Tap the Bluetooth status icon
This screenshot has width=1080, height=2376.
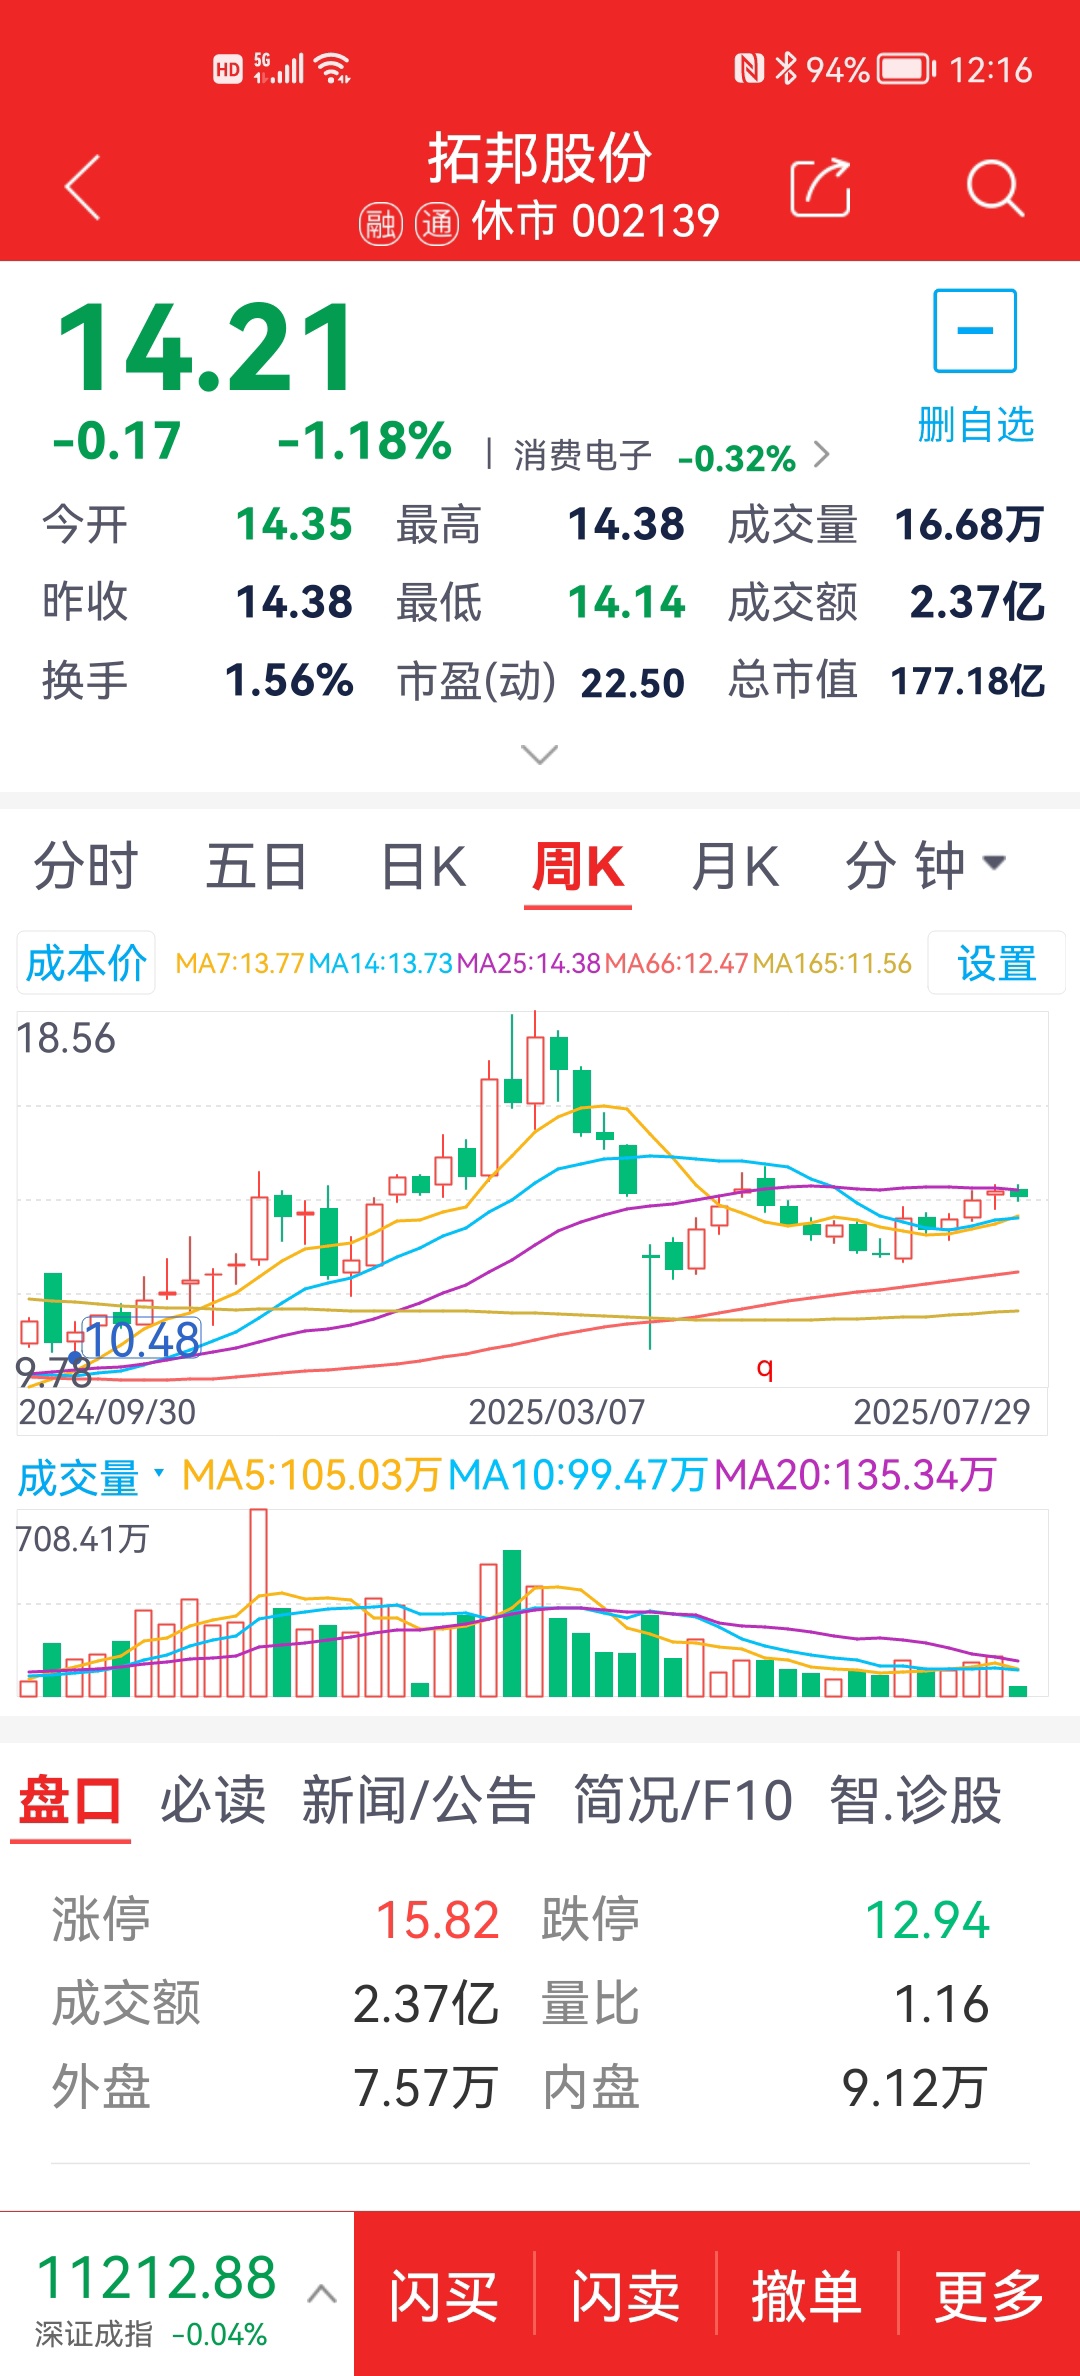click(787, 69)
